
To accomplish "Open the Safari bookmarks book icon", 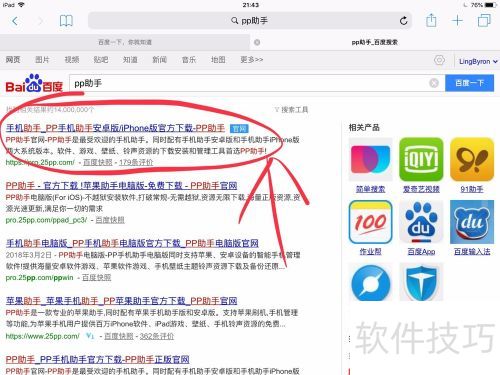I will pos(66,21).
